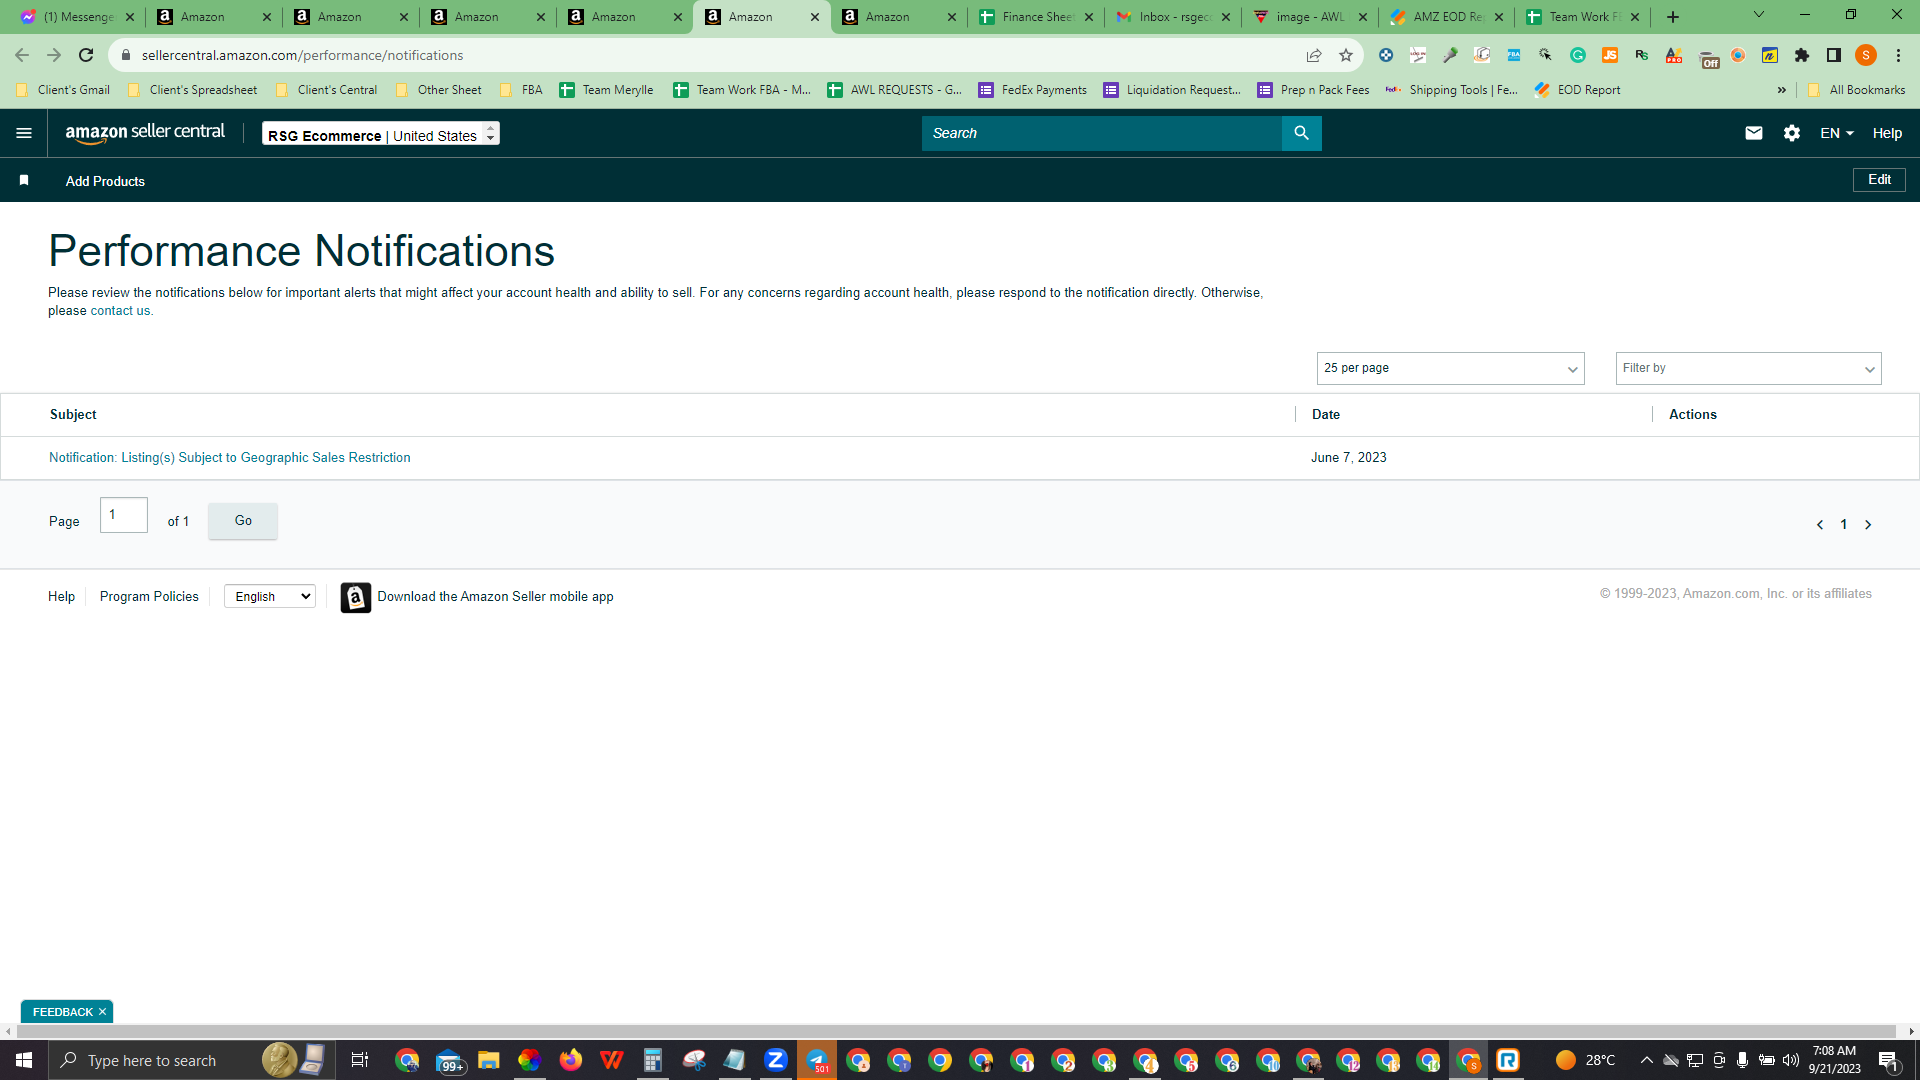1920x1080 pixels.
Task: Open the Chrome extensions puzzle icon
Action: tap(1802, 55)
